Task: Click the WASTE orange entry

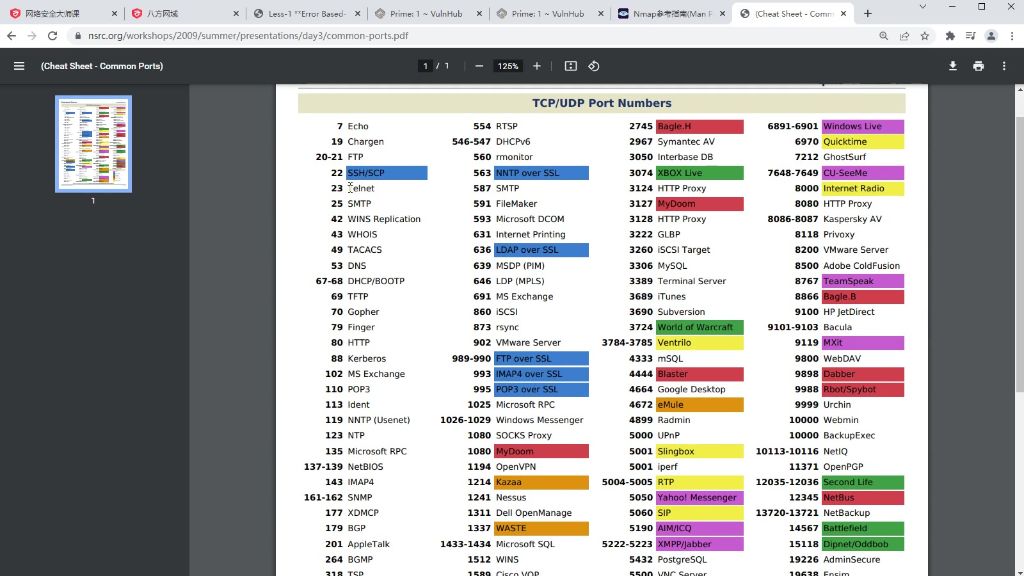Action: [x=541, y=528]
